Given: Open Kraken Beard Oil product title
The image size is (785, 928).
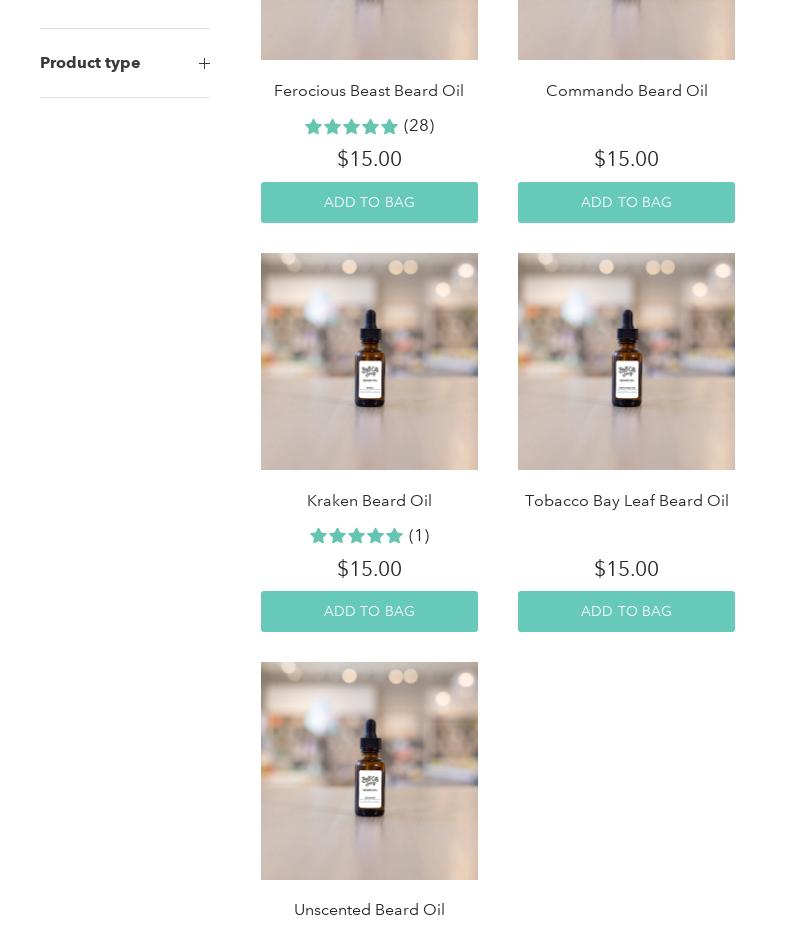Looking at the screenshot, I should tap(369, 501).
